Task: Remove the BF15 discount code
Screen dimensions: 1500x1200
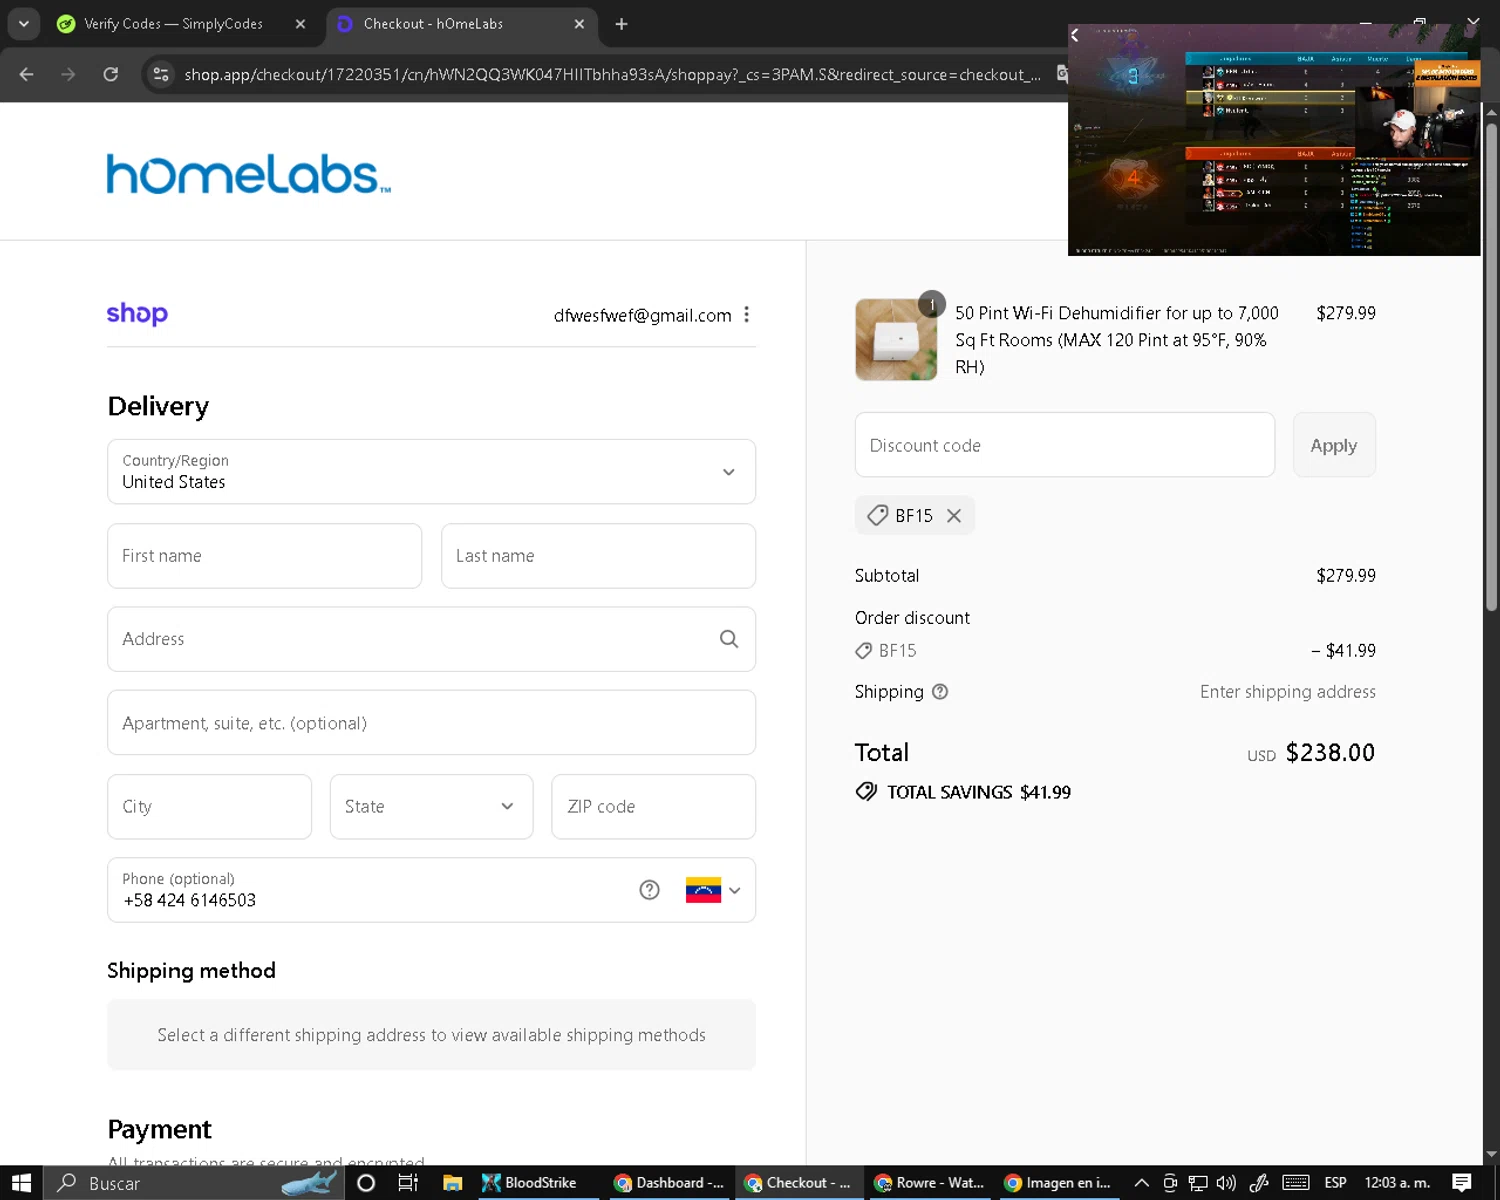Action: pyautogui.click(x=954, y=516)
